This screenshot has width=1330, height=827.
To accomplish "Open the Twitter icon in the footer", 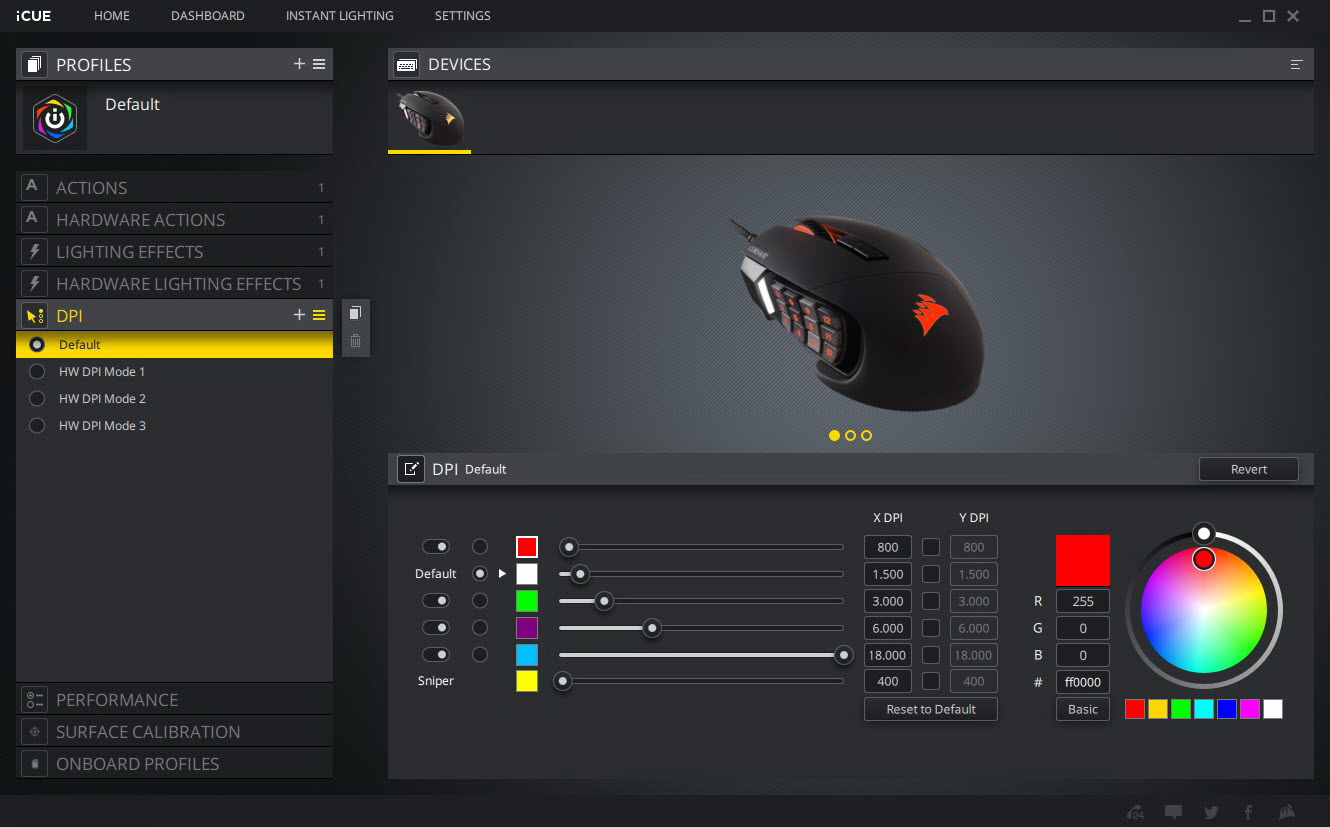I will click(1212, 812).
